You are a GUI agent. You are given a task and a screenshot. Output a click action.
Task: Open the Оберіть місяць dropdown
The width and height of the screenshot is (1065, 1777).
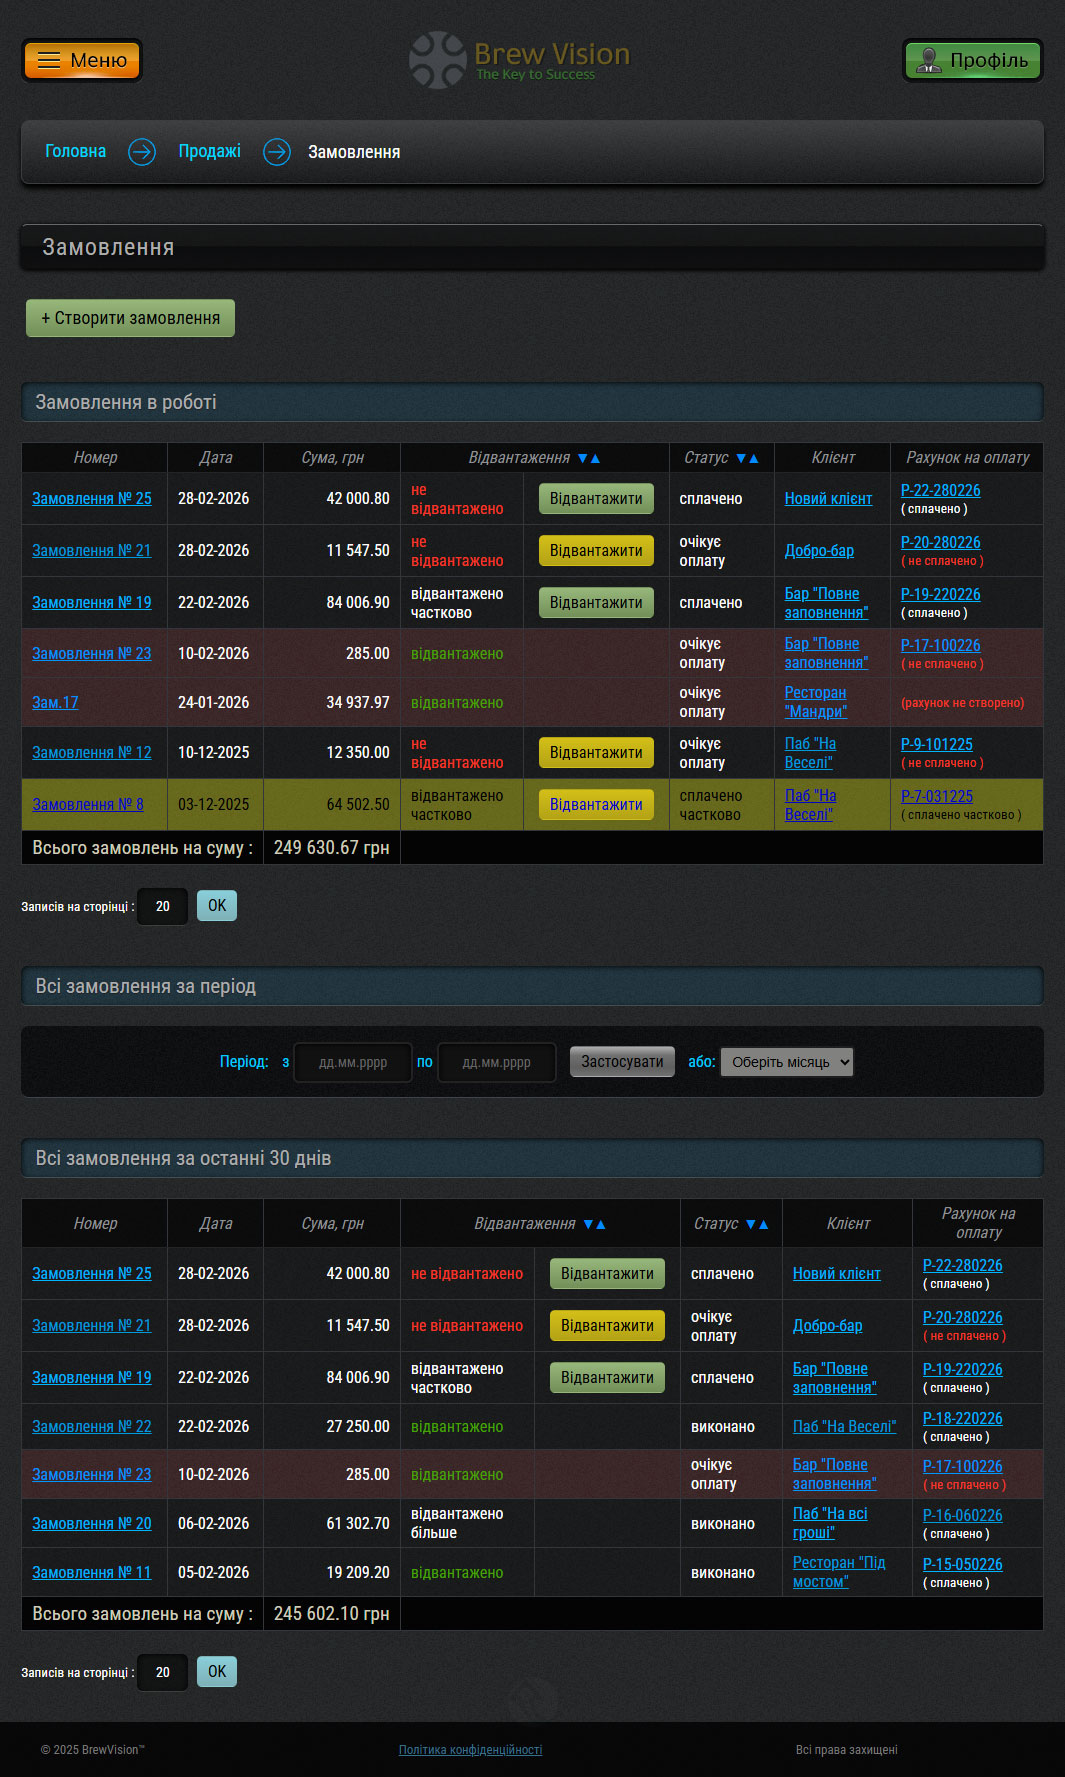[787, 1062]
